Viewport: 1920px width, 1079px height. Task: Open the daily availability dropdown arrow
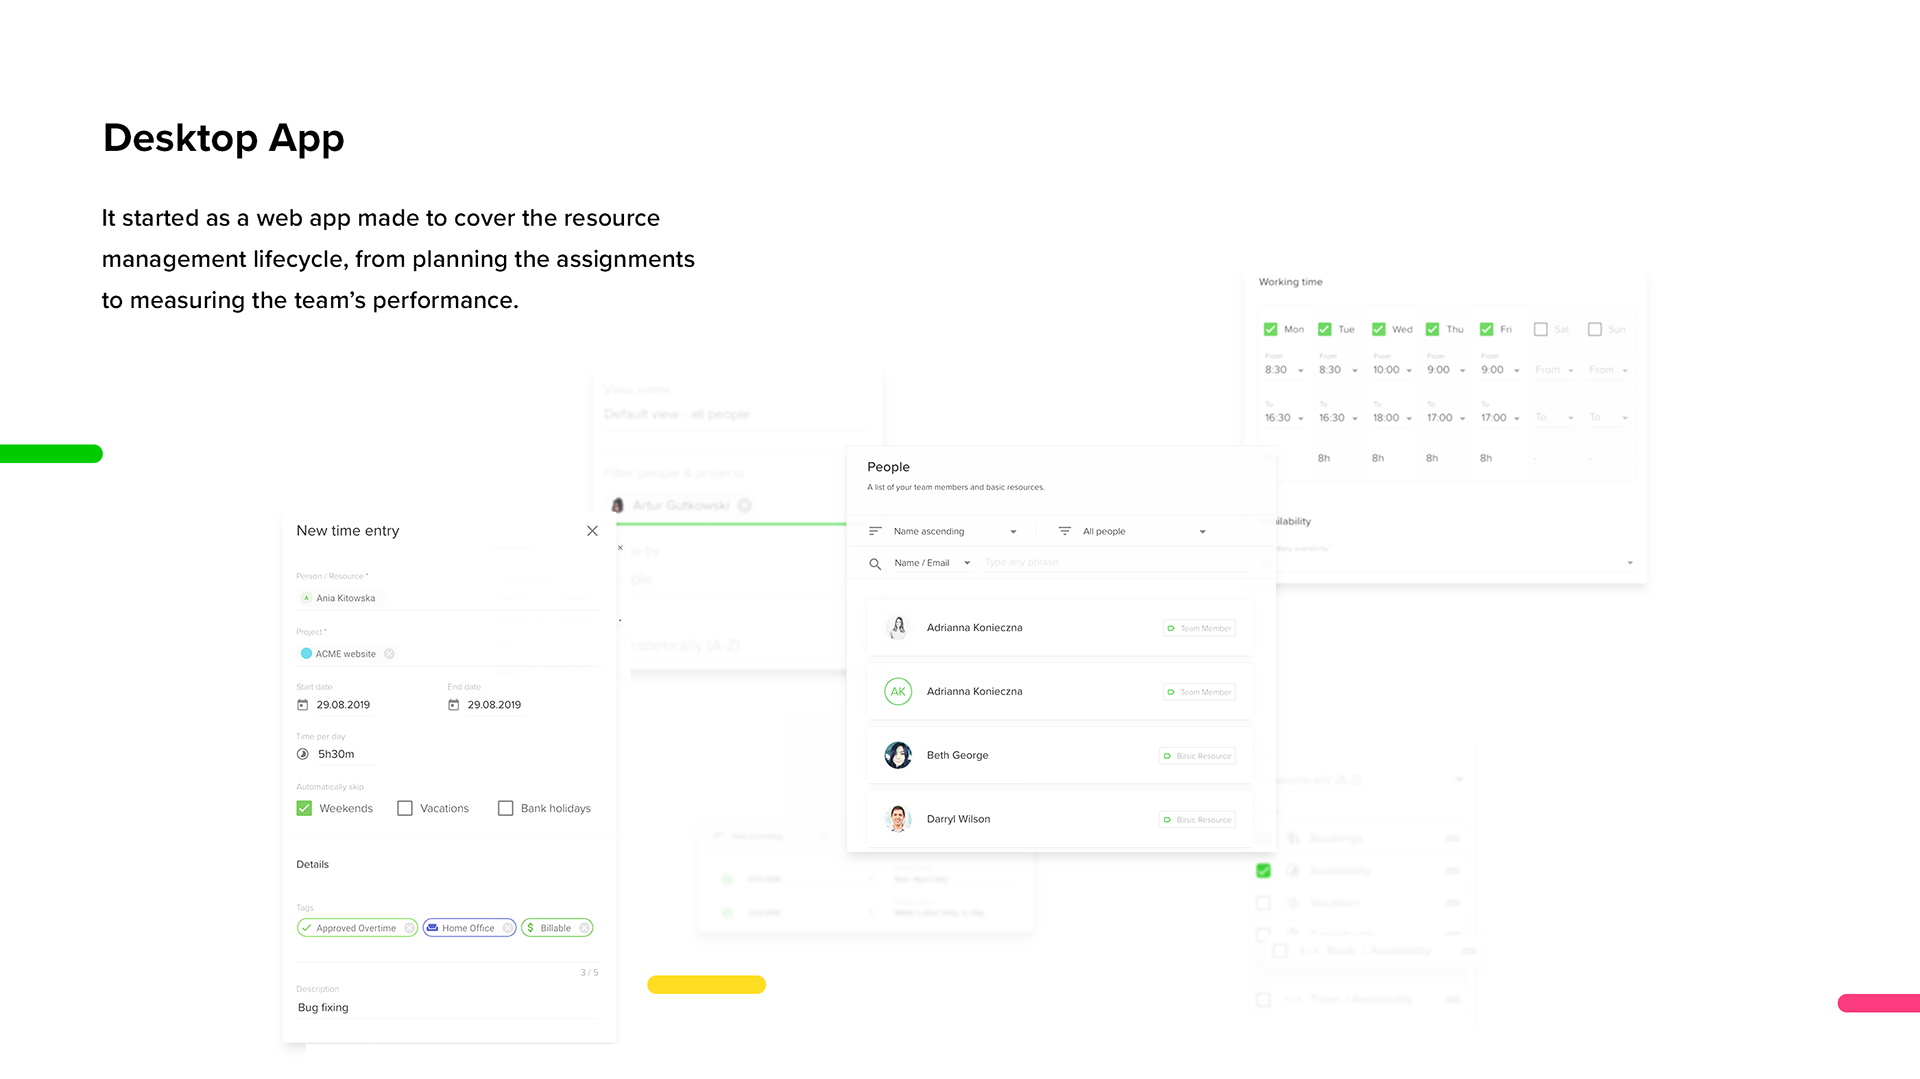pos(1630,563)
